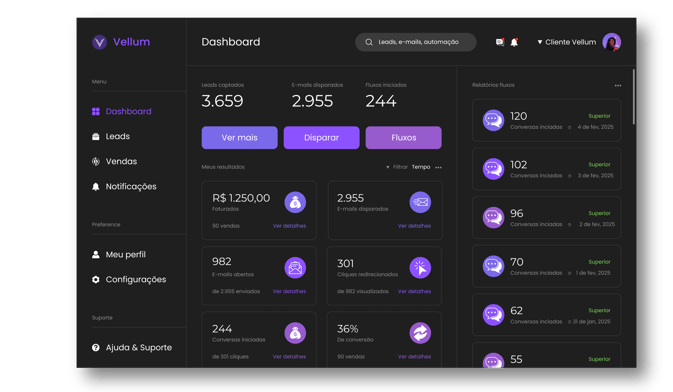Click the Leads briefcase icon
Screen dimensions: 673x392
pyautogui.click(x=96, y=137)
